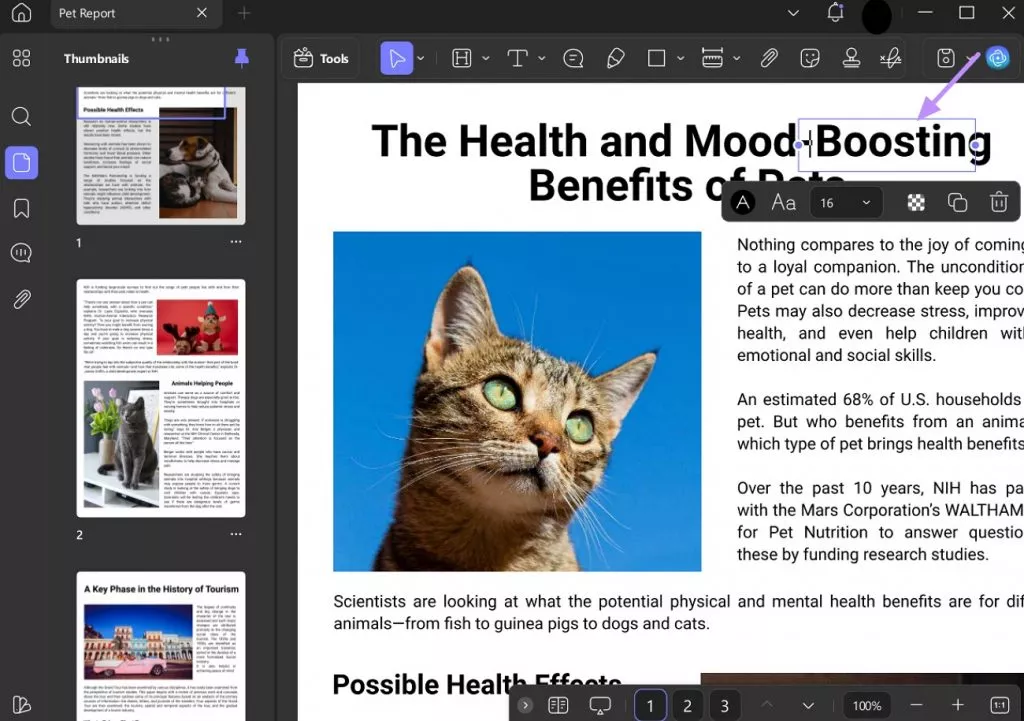Image resolution: width=1024 pixels, height=721 pixels.
Task: Open the Tools menu button
Action: (x=321, y=58)
